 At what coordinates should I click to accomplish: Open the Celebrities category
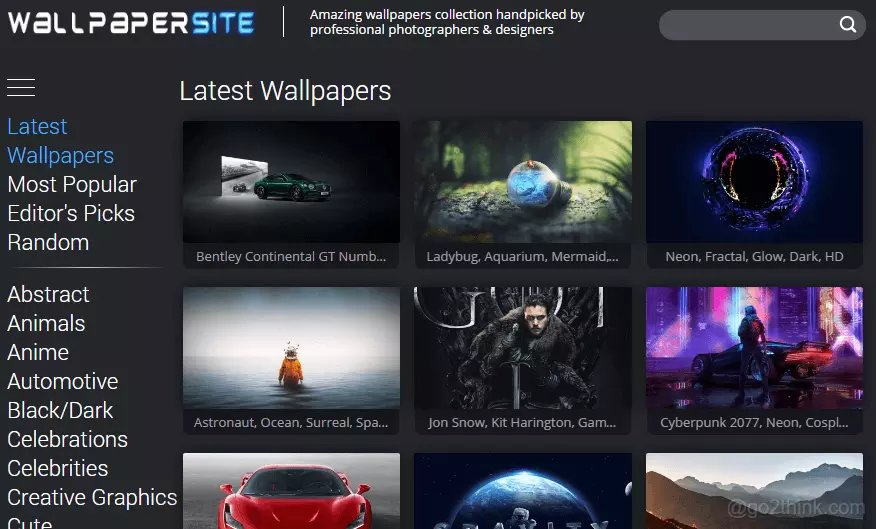tap(58, 469)
